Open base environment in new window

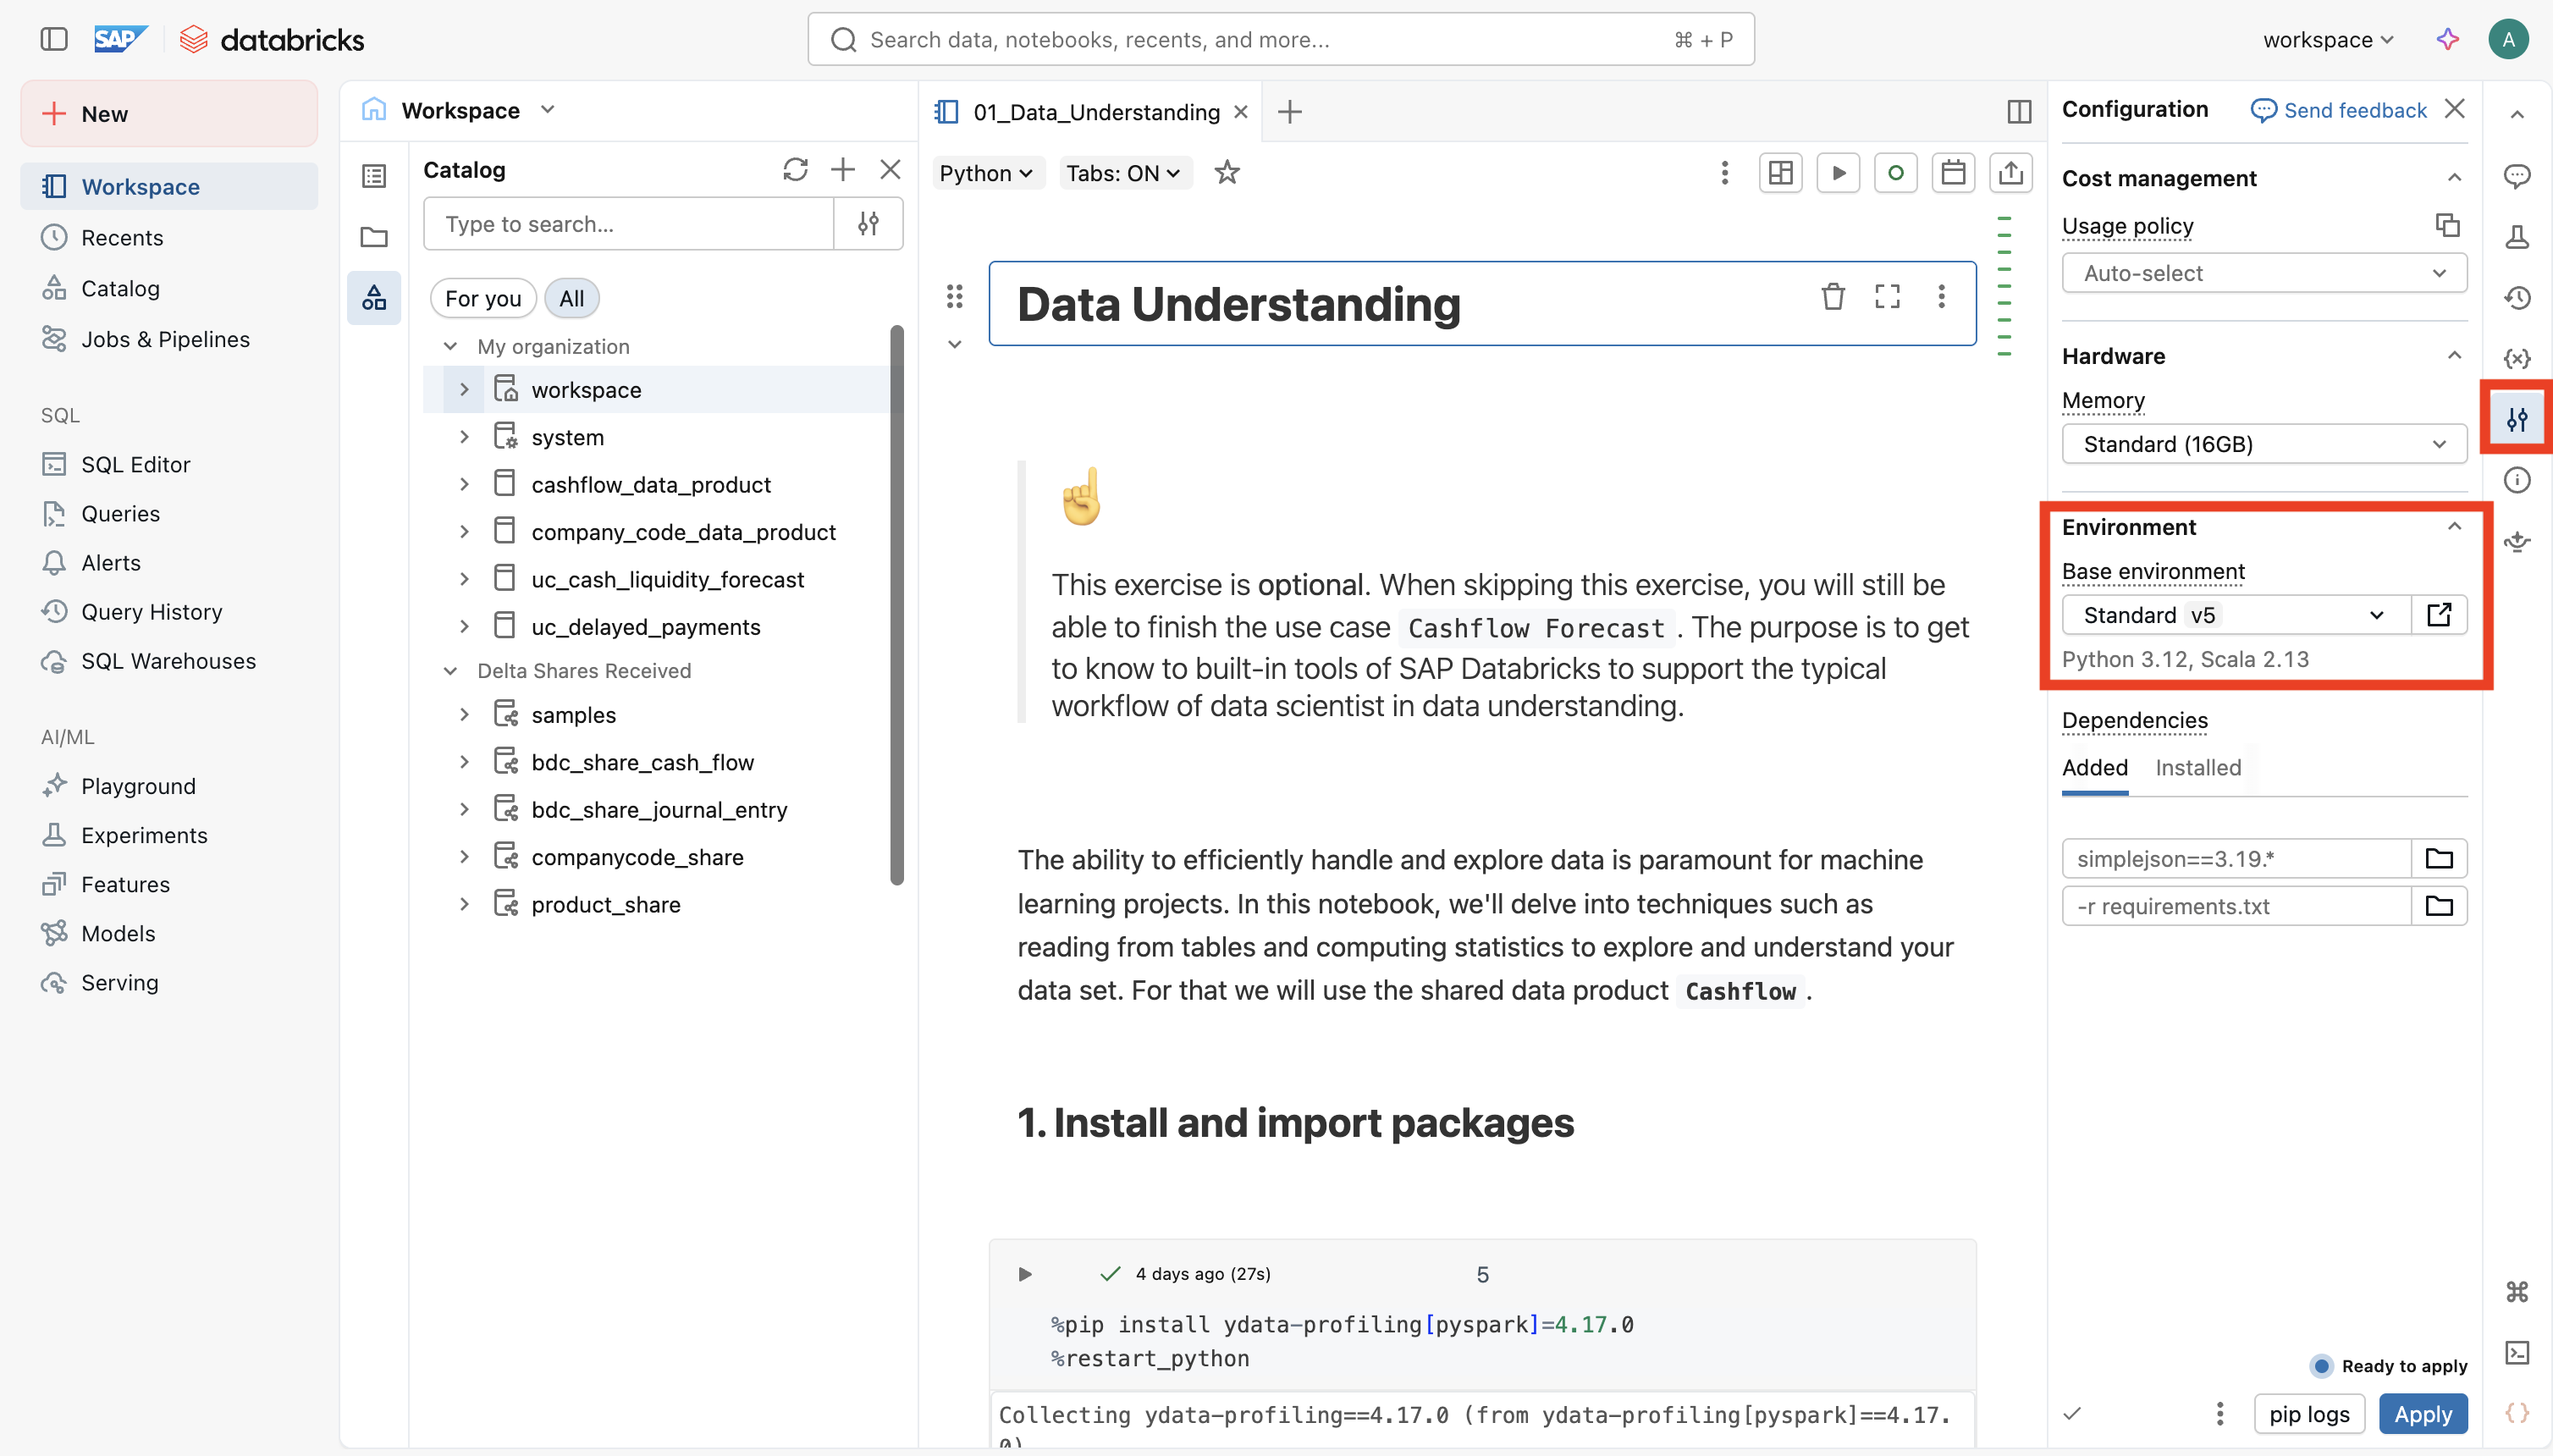pyautogui.click(x=2439, y=614)
